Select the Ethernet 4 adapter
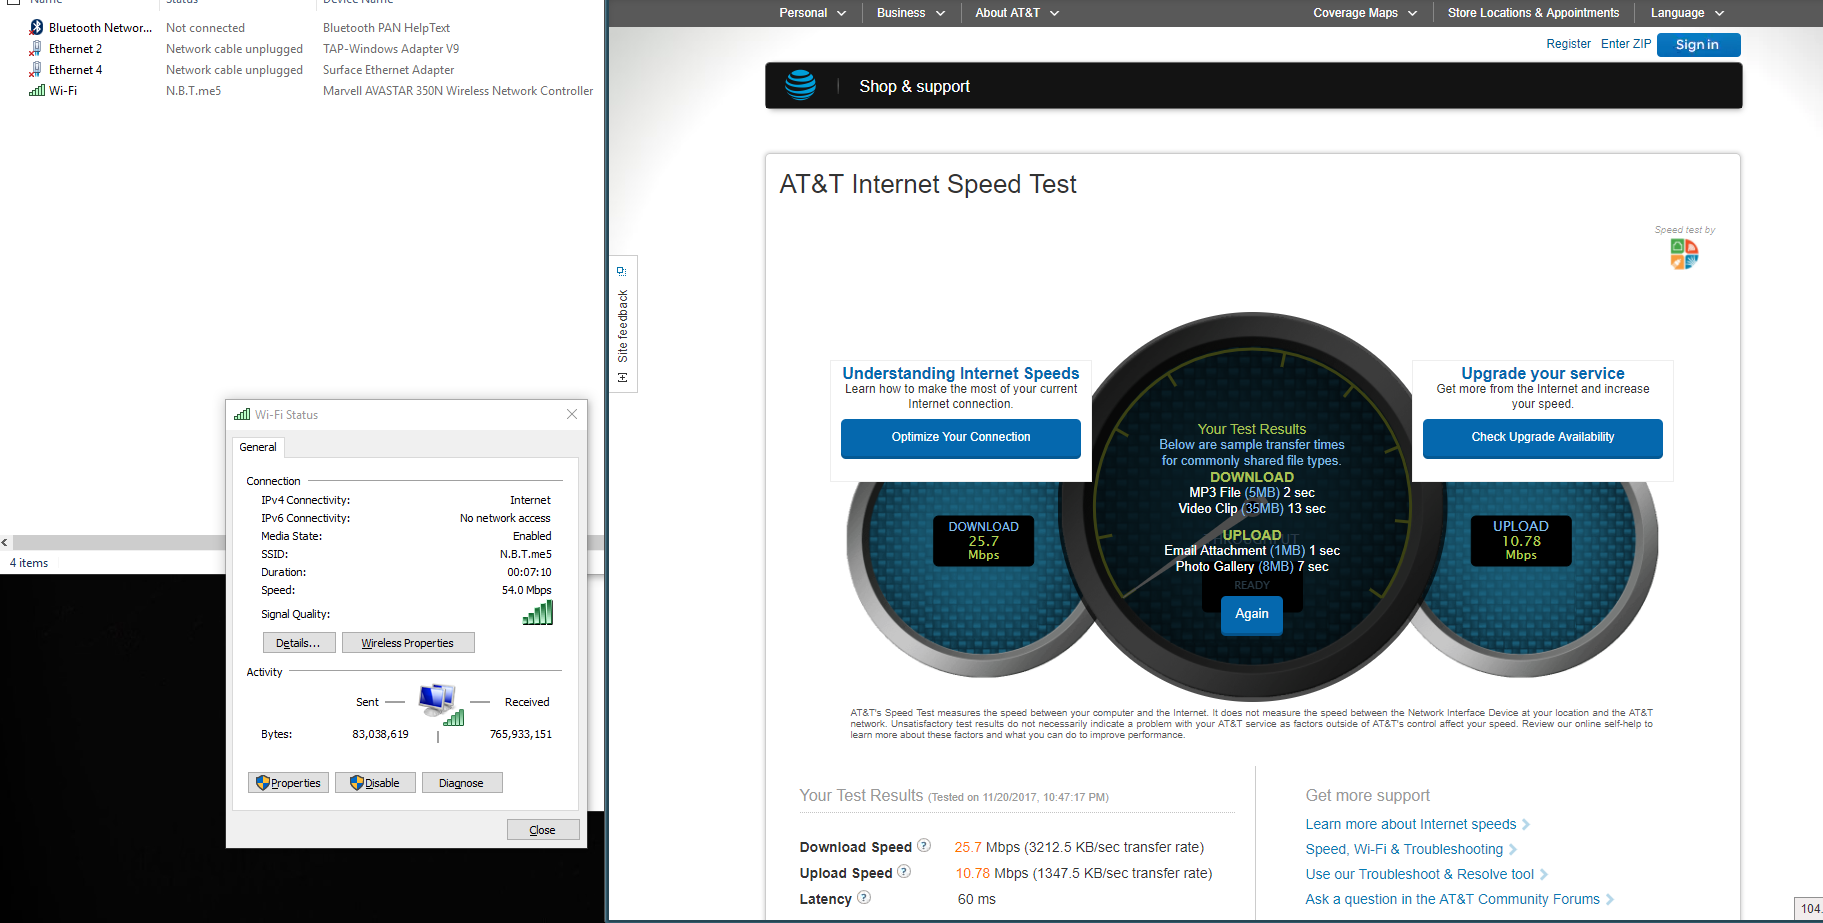The height and width of the screenshot is (923, 1823). coord(75,70)
